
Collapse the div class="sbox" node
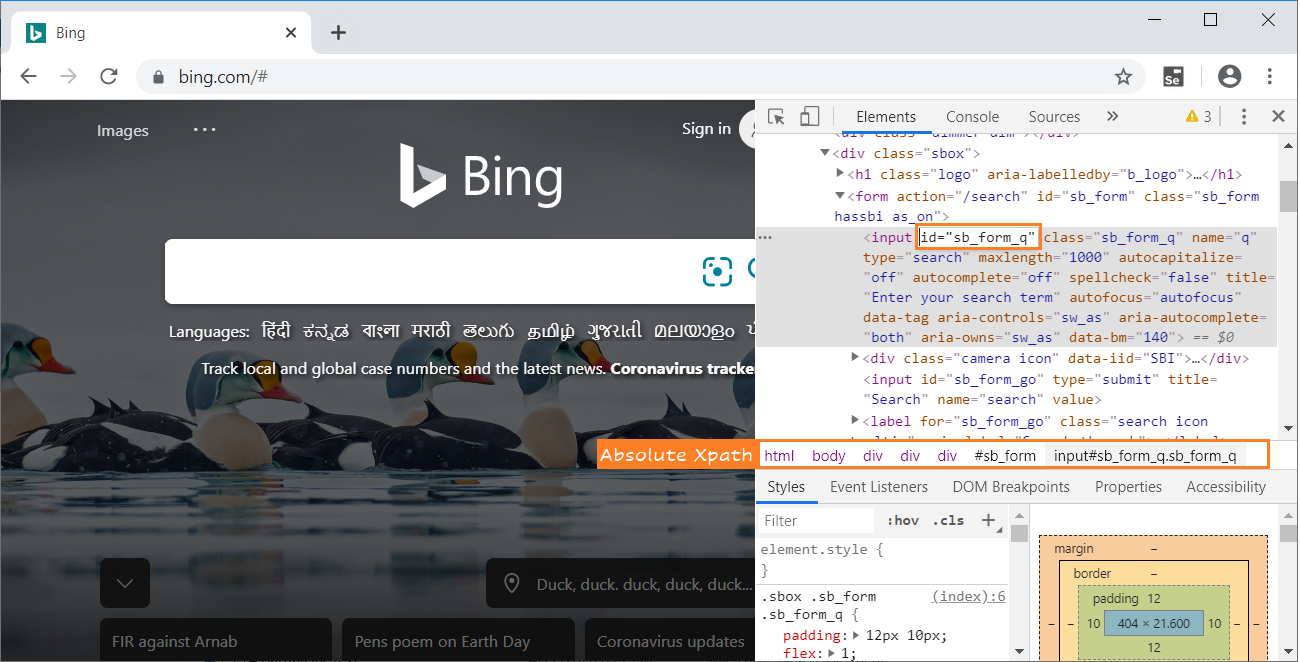click(x=825, y=153)
